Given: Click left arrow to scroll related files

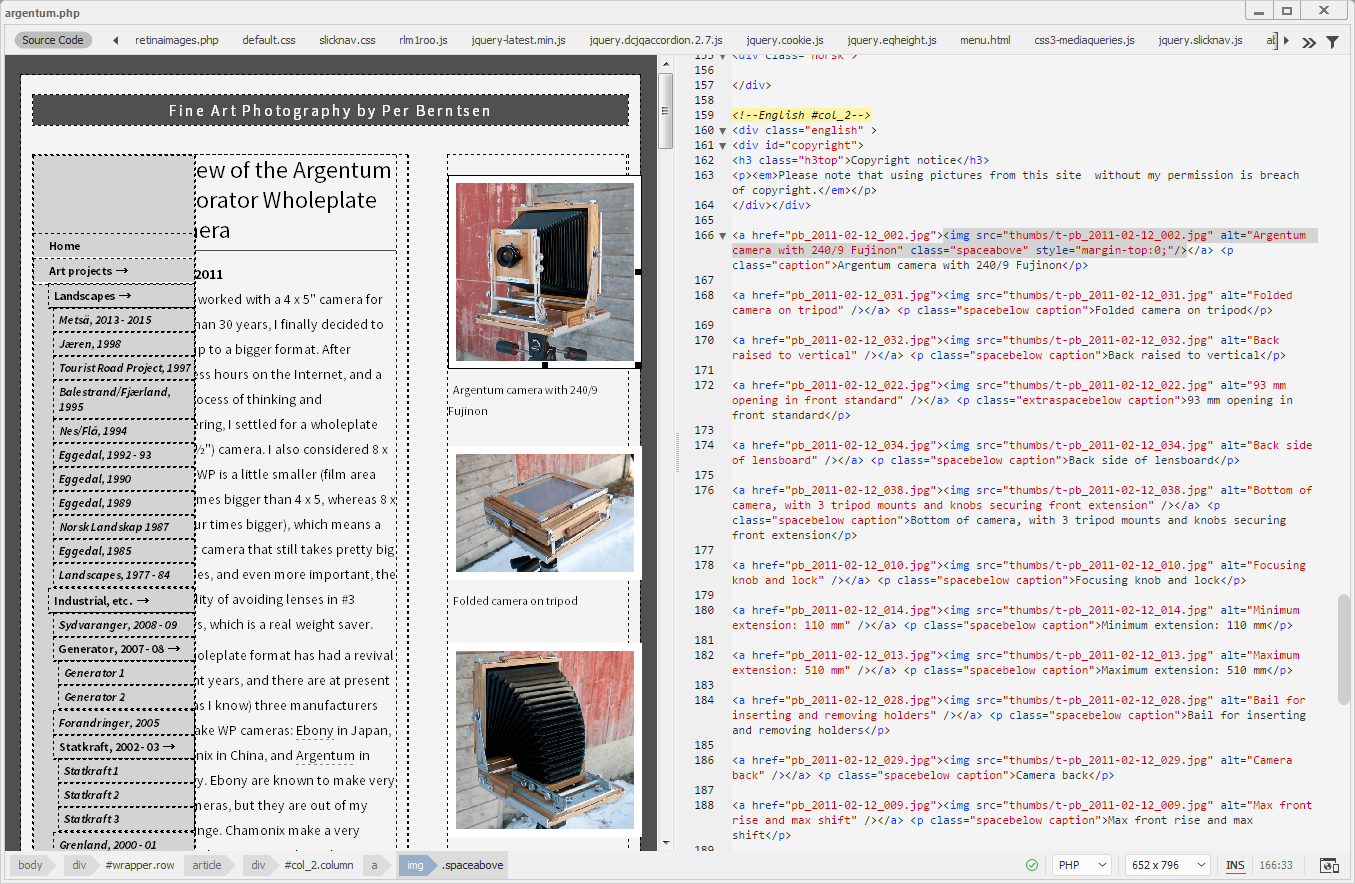Looking at the screenshot, I should pyautogui.click(x=115, y=40).
